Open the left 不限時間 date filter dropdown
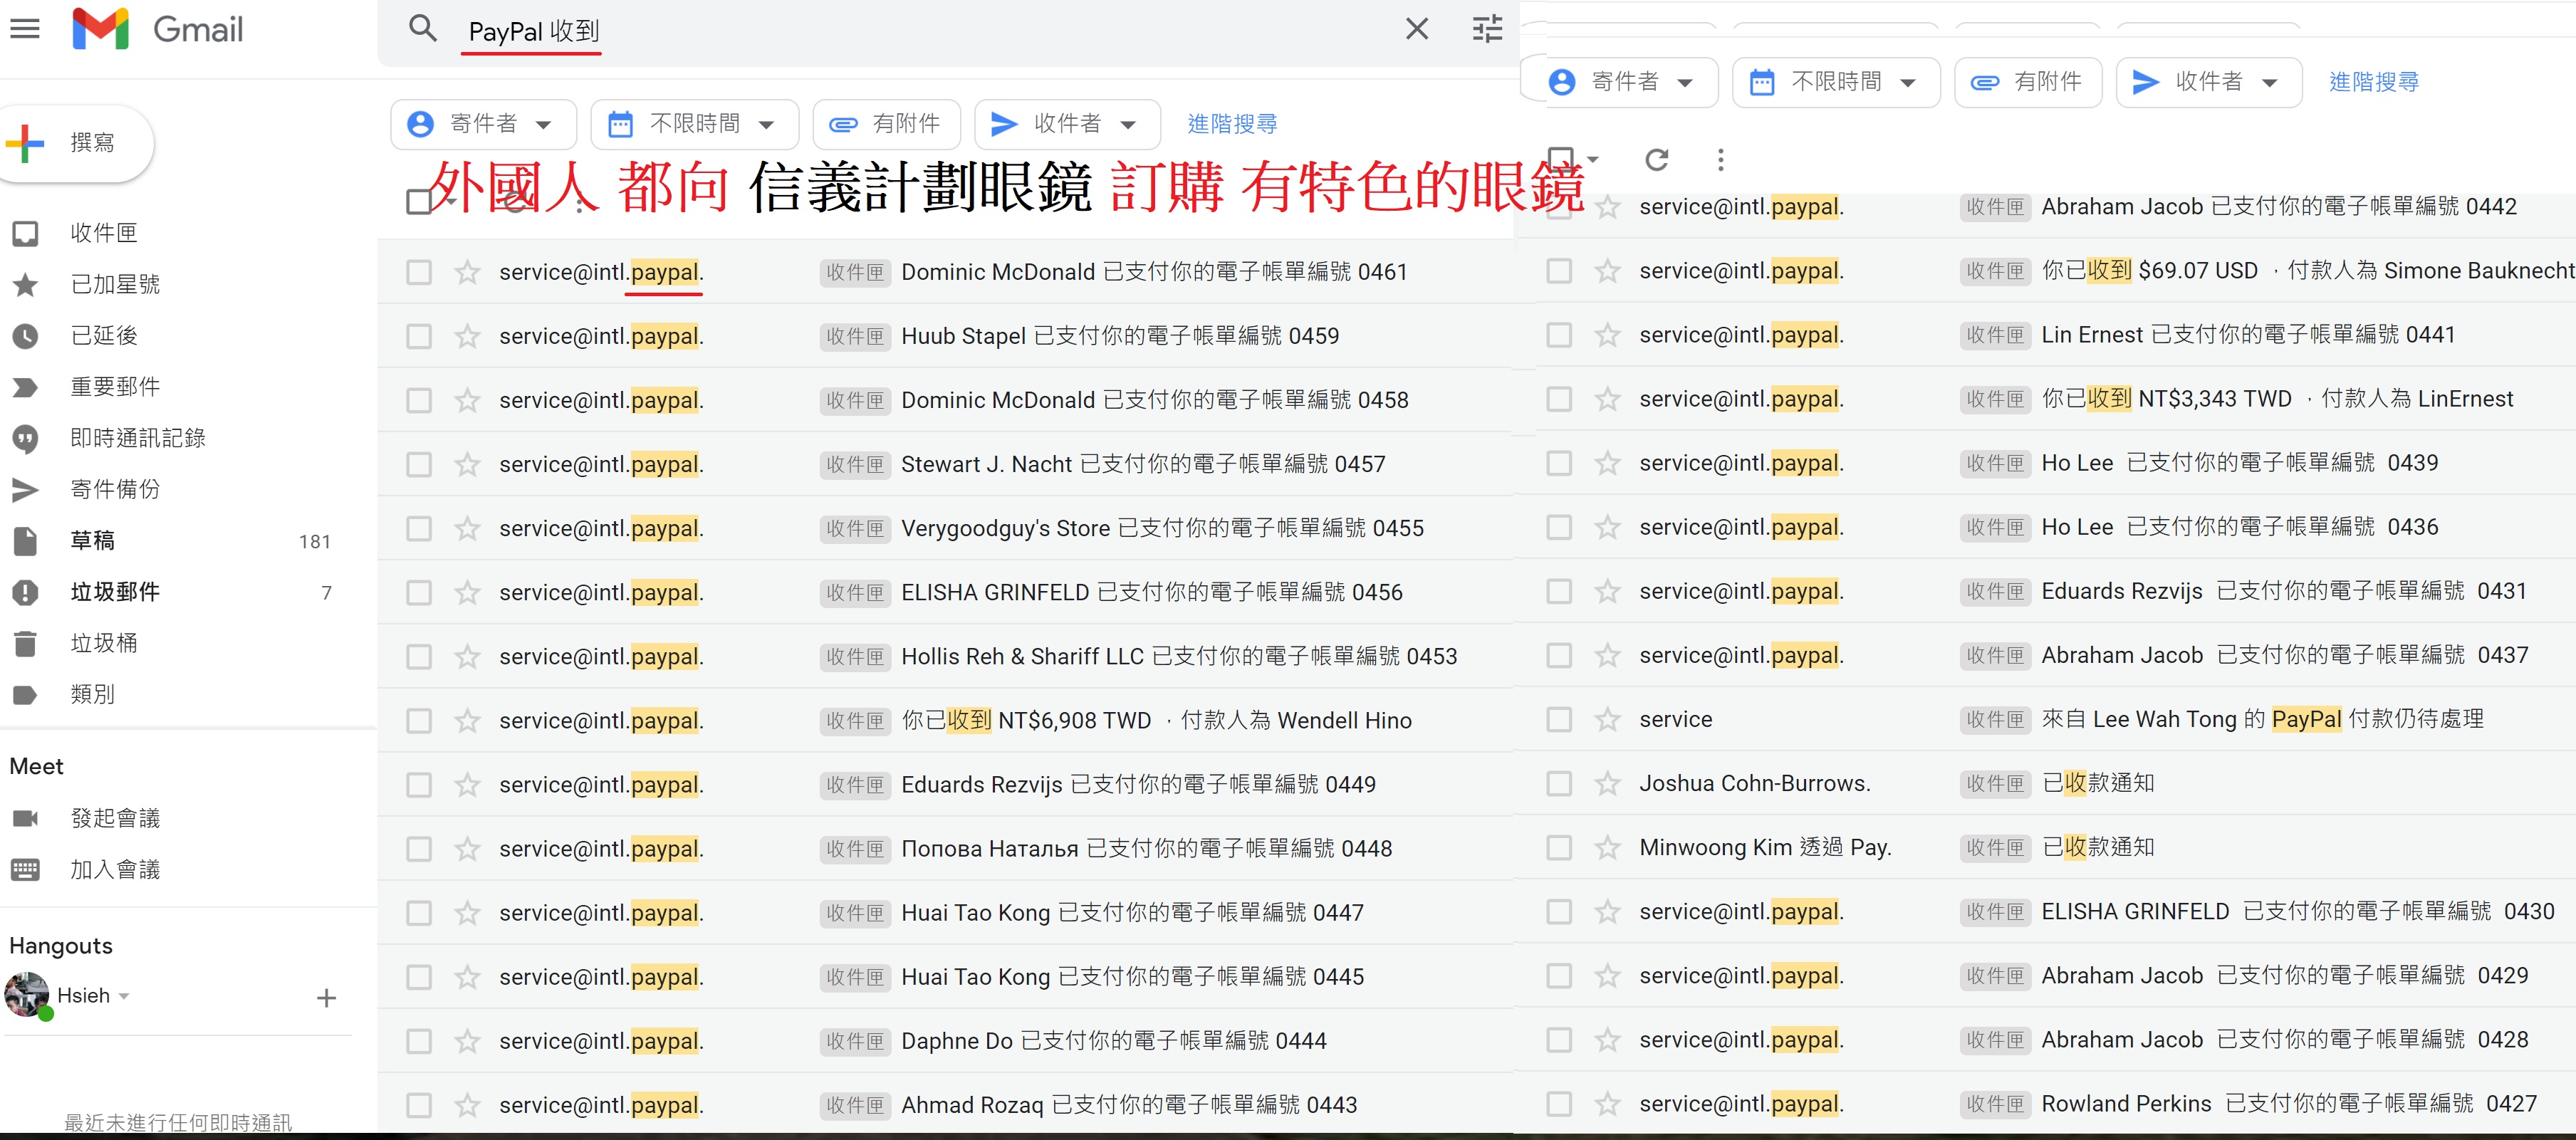Viewport: 2576px width, 1140px height. [x=694, y=124]
